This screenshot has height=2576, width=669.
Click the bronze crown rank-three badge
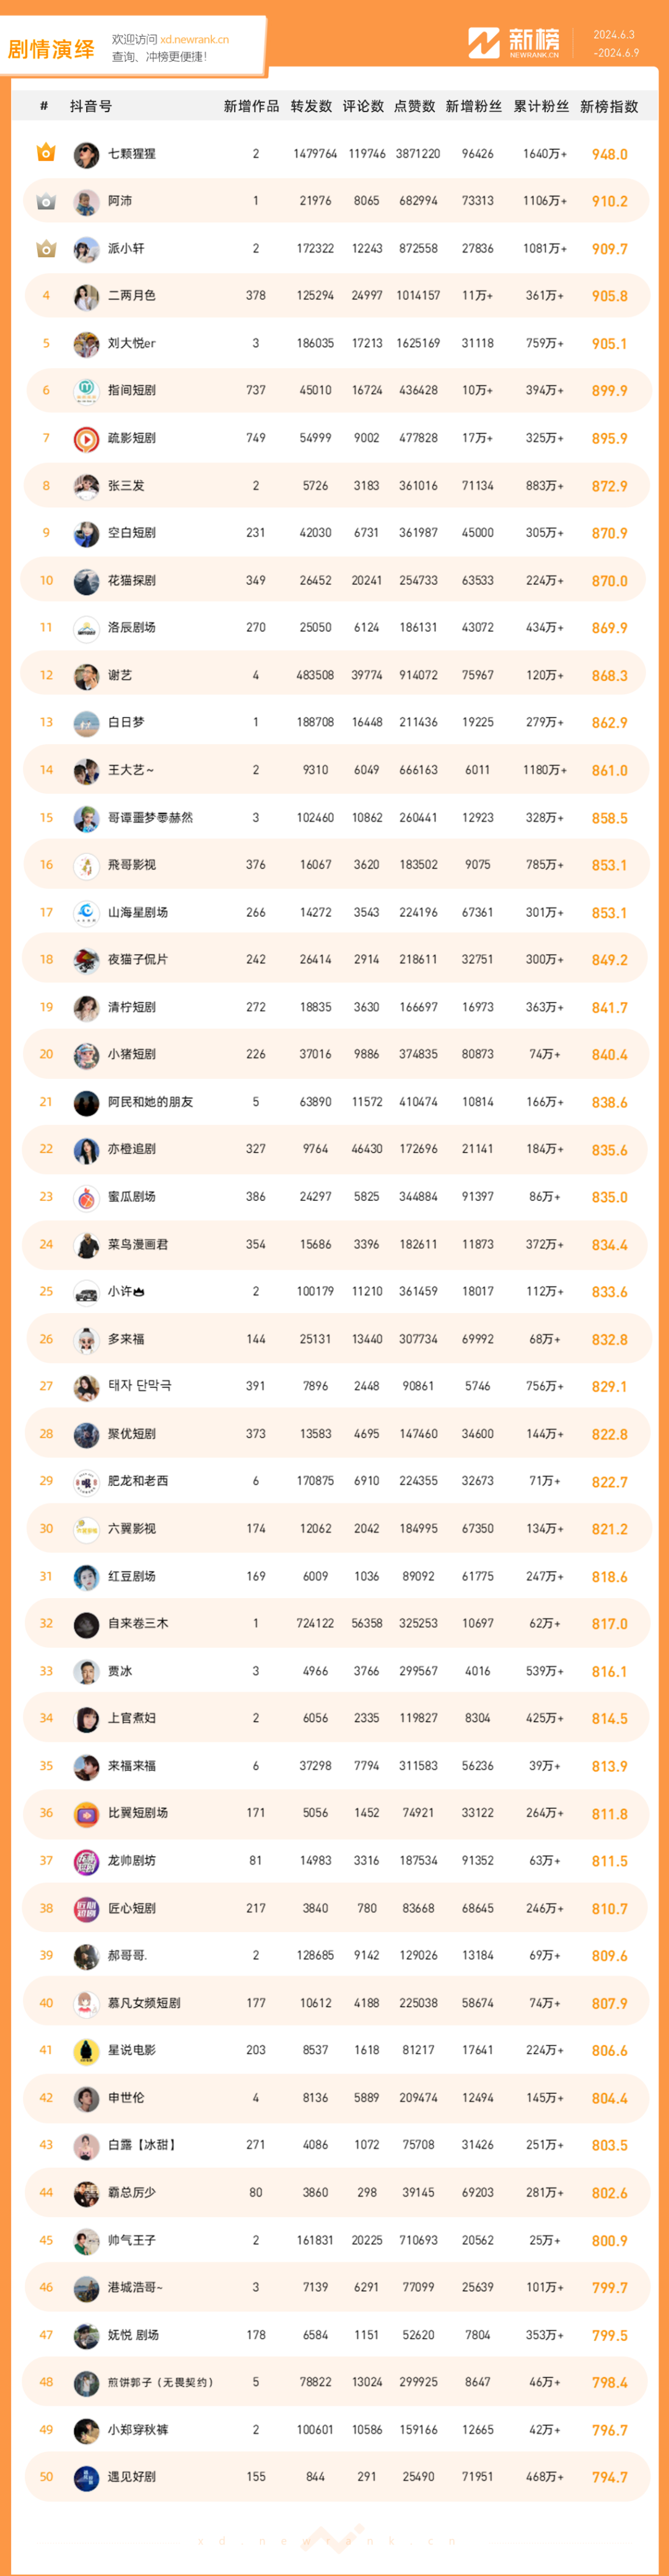point(46,248)
